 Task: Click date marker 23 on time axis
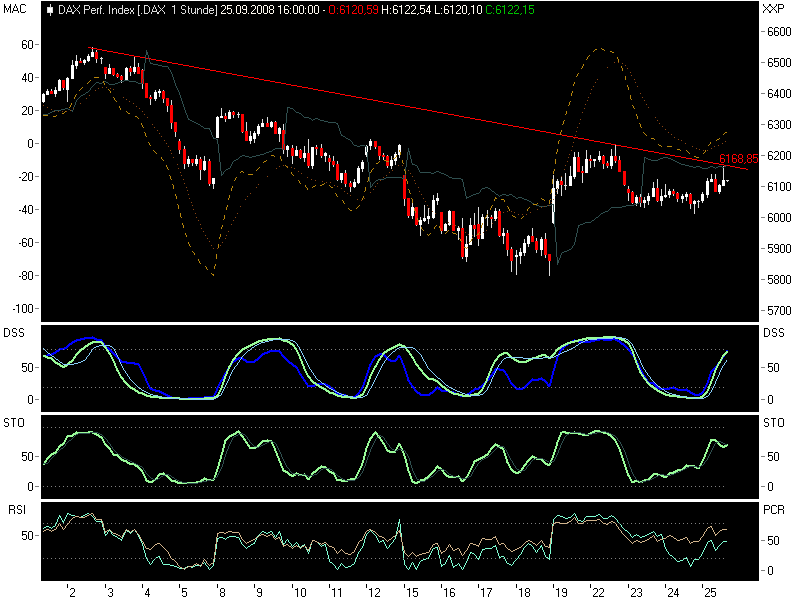click(x=636, y=592)
